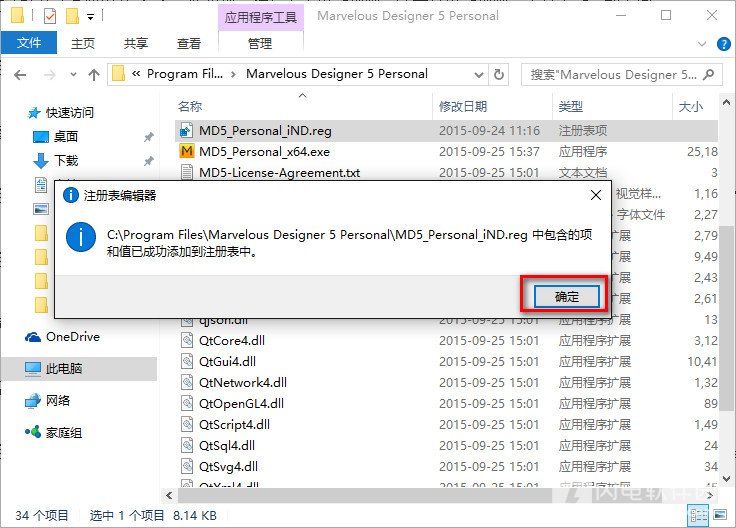Switch to the 共享 ribbon tab
Viewport: 736px width, 528px height.
pos(136,44)
